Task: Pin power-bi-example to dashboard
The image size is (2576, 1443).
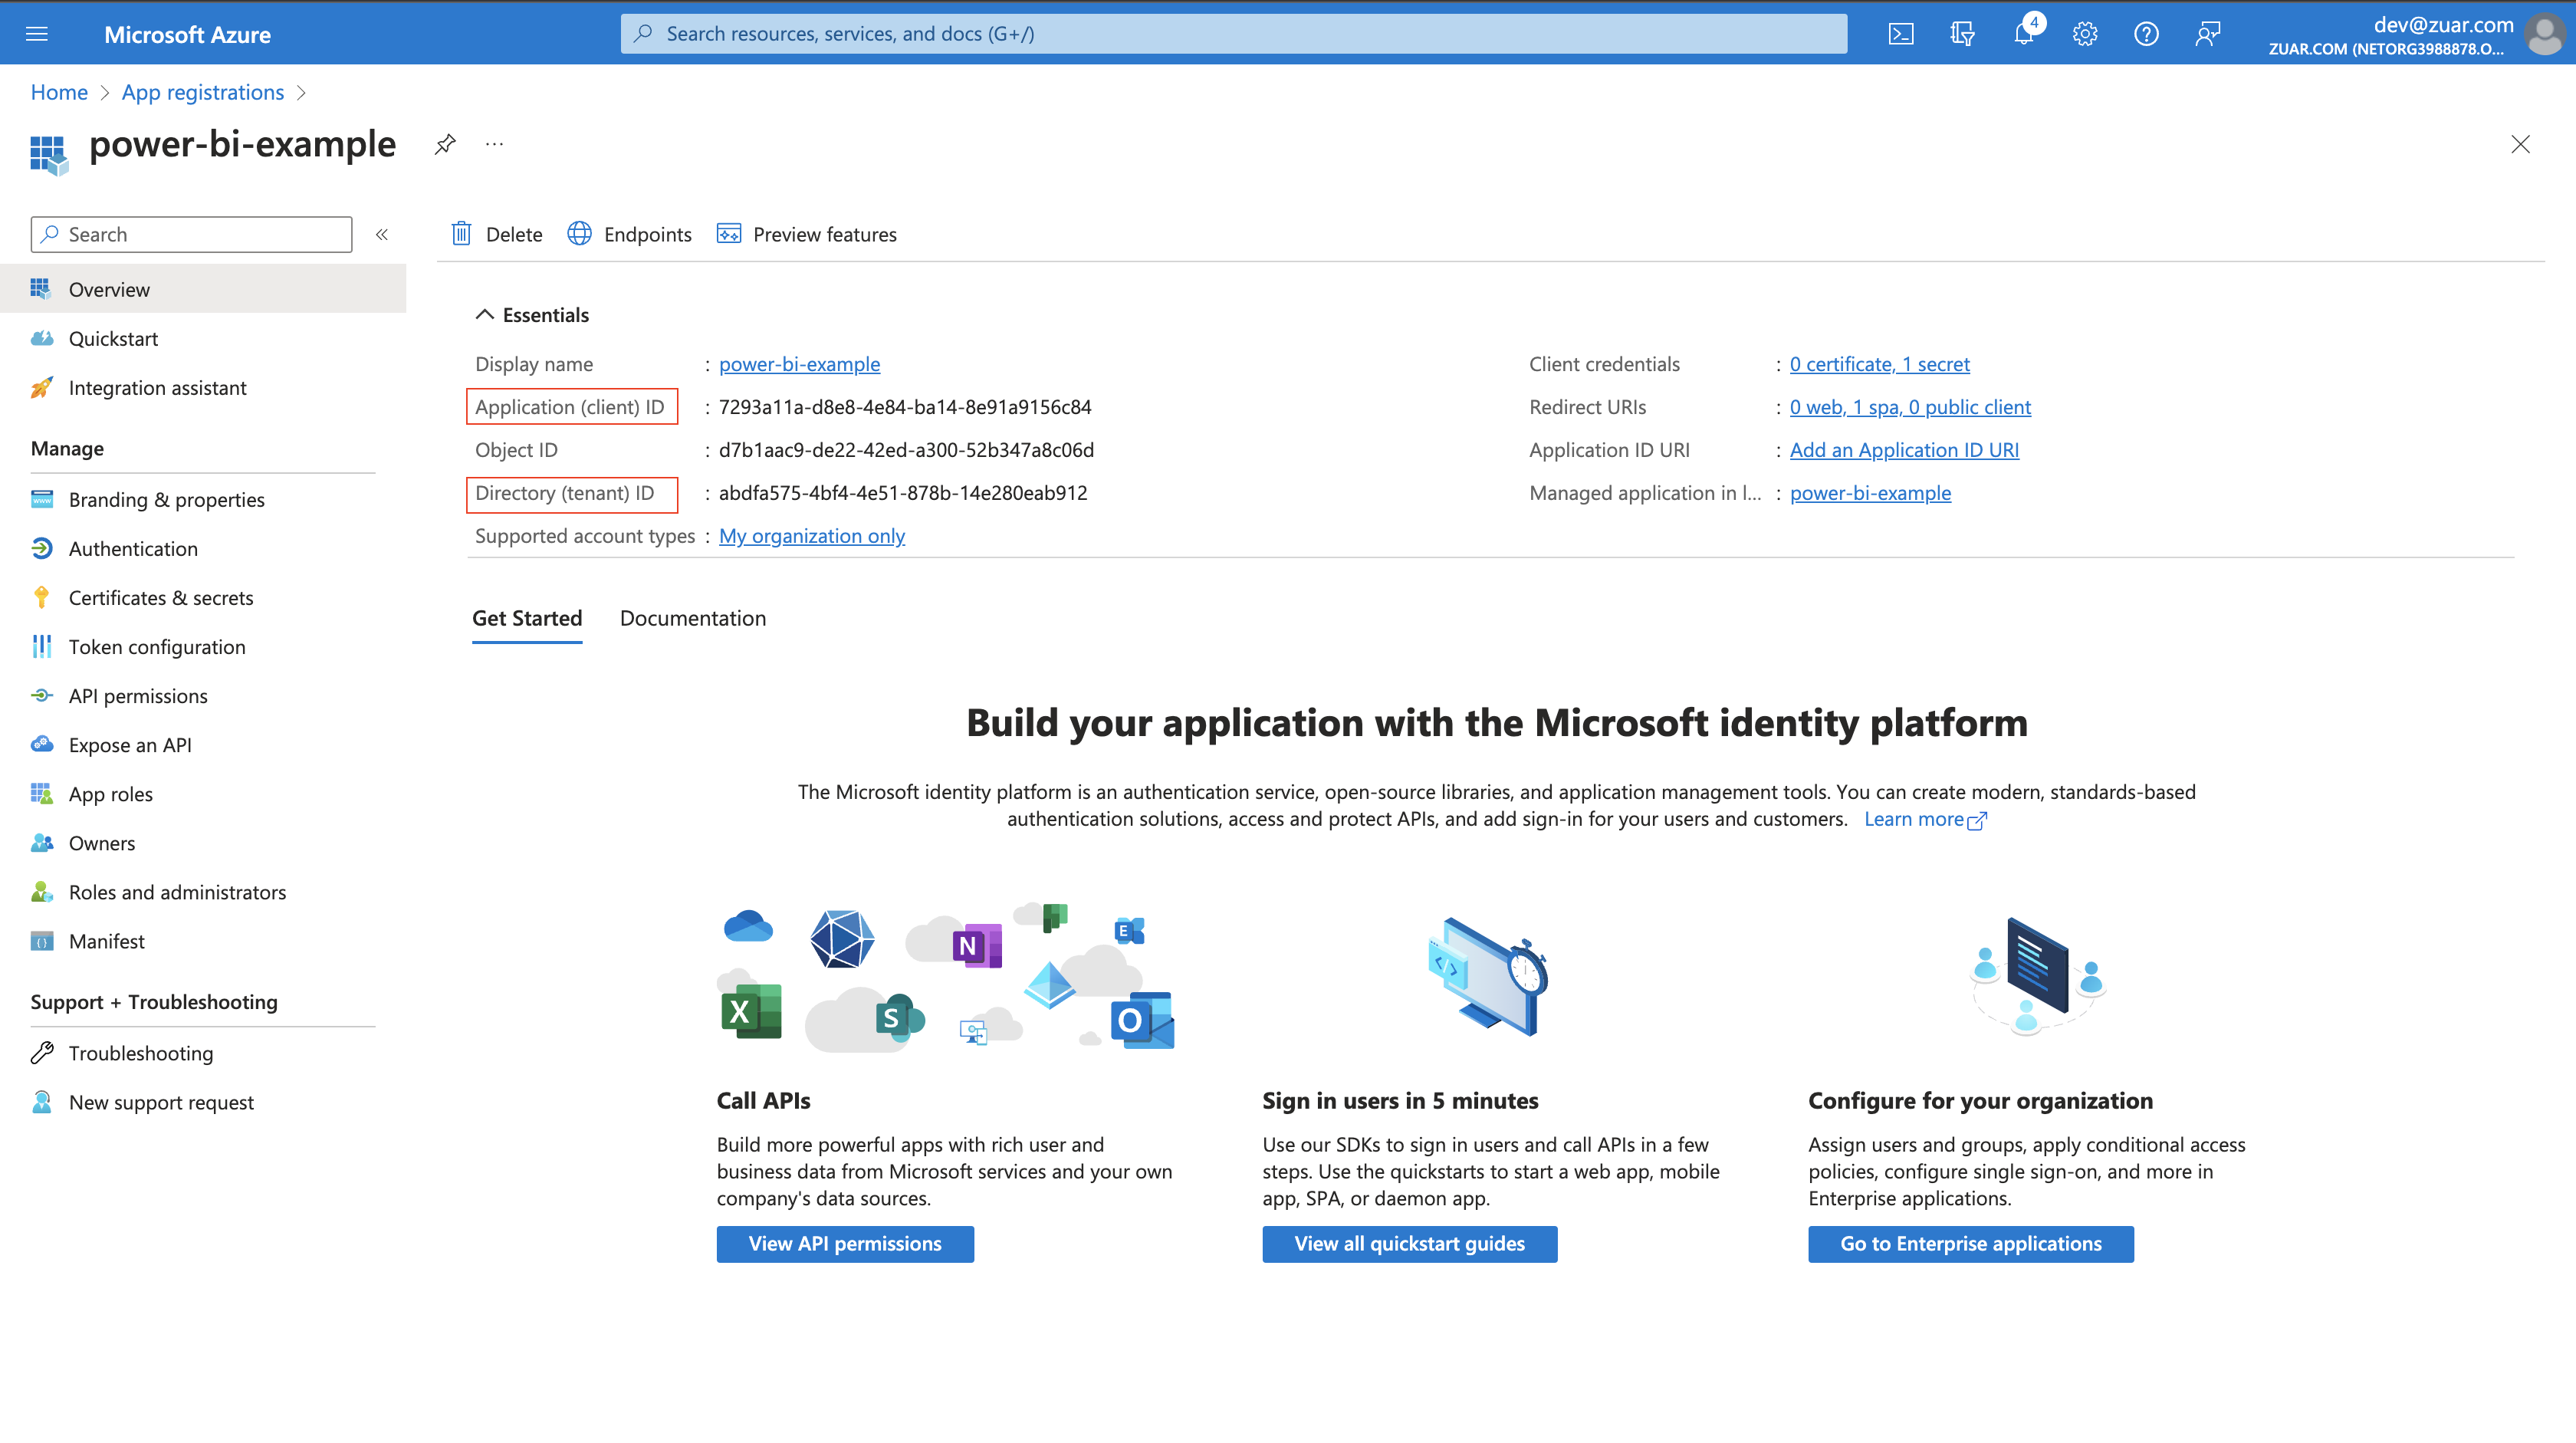Action: [445, 144]
